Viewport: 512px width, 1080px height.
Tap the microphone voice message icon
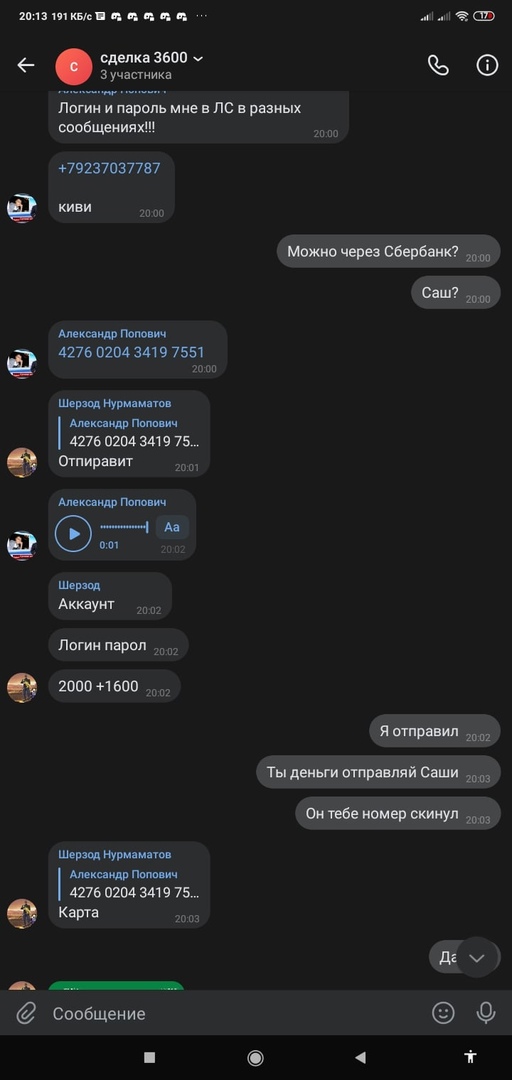(x=486, y=1012)
